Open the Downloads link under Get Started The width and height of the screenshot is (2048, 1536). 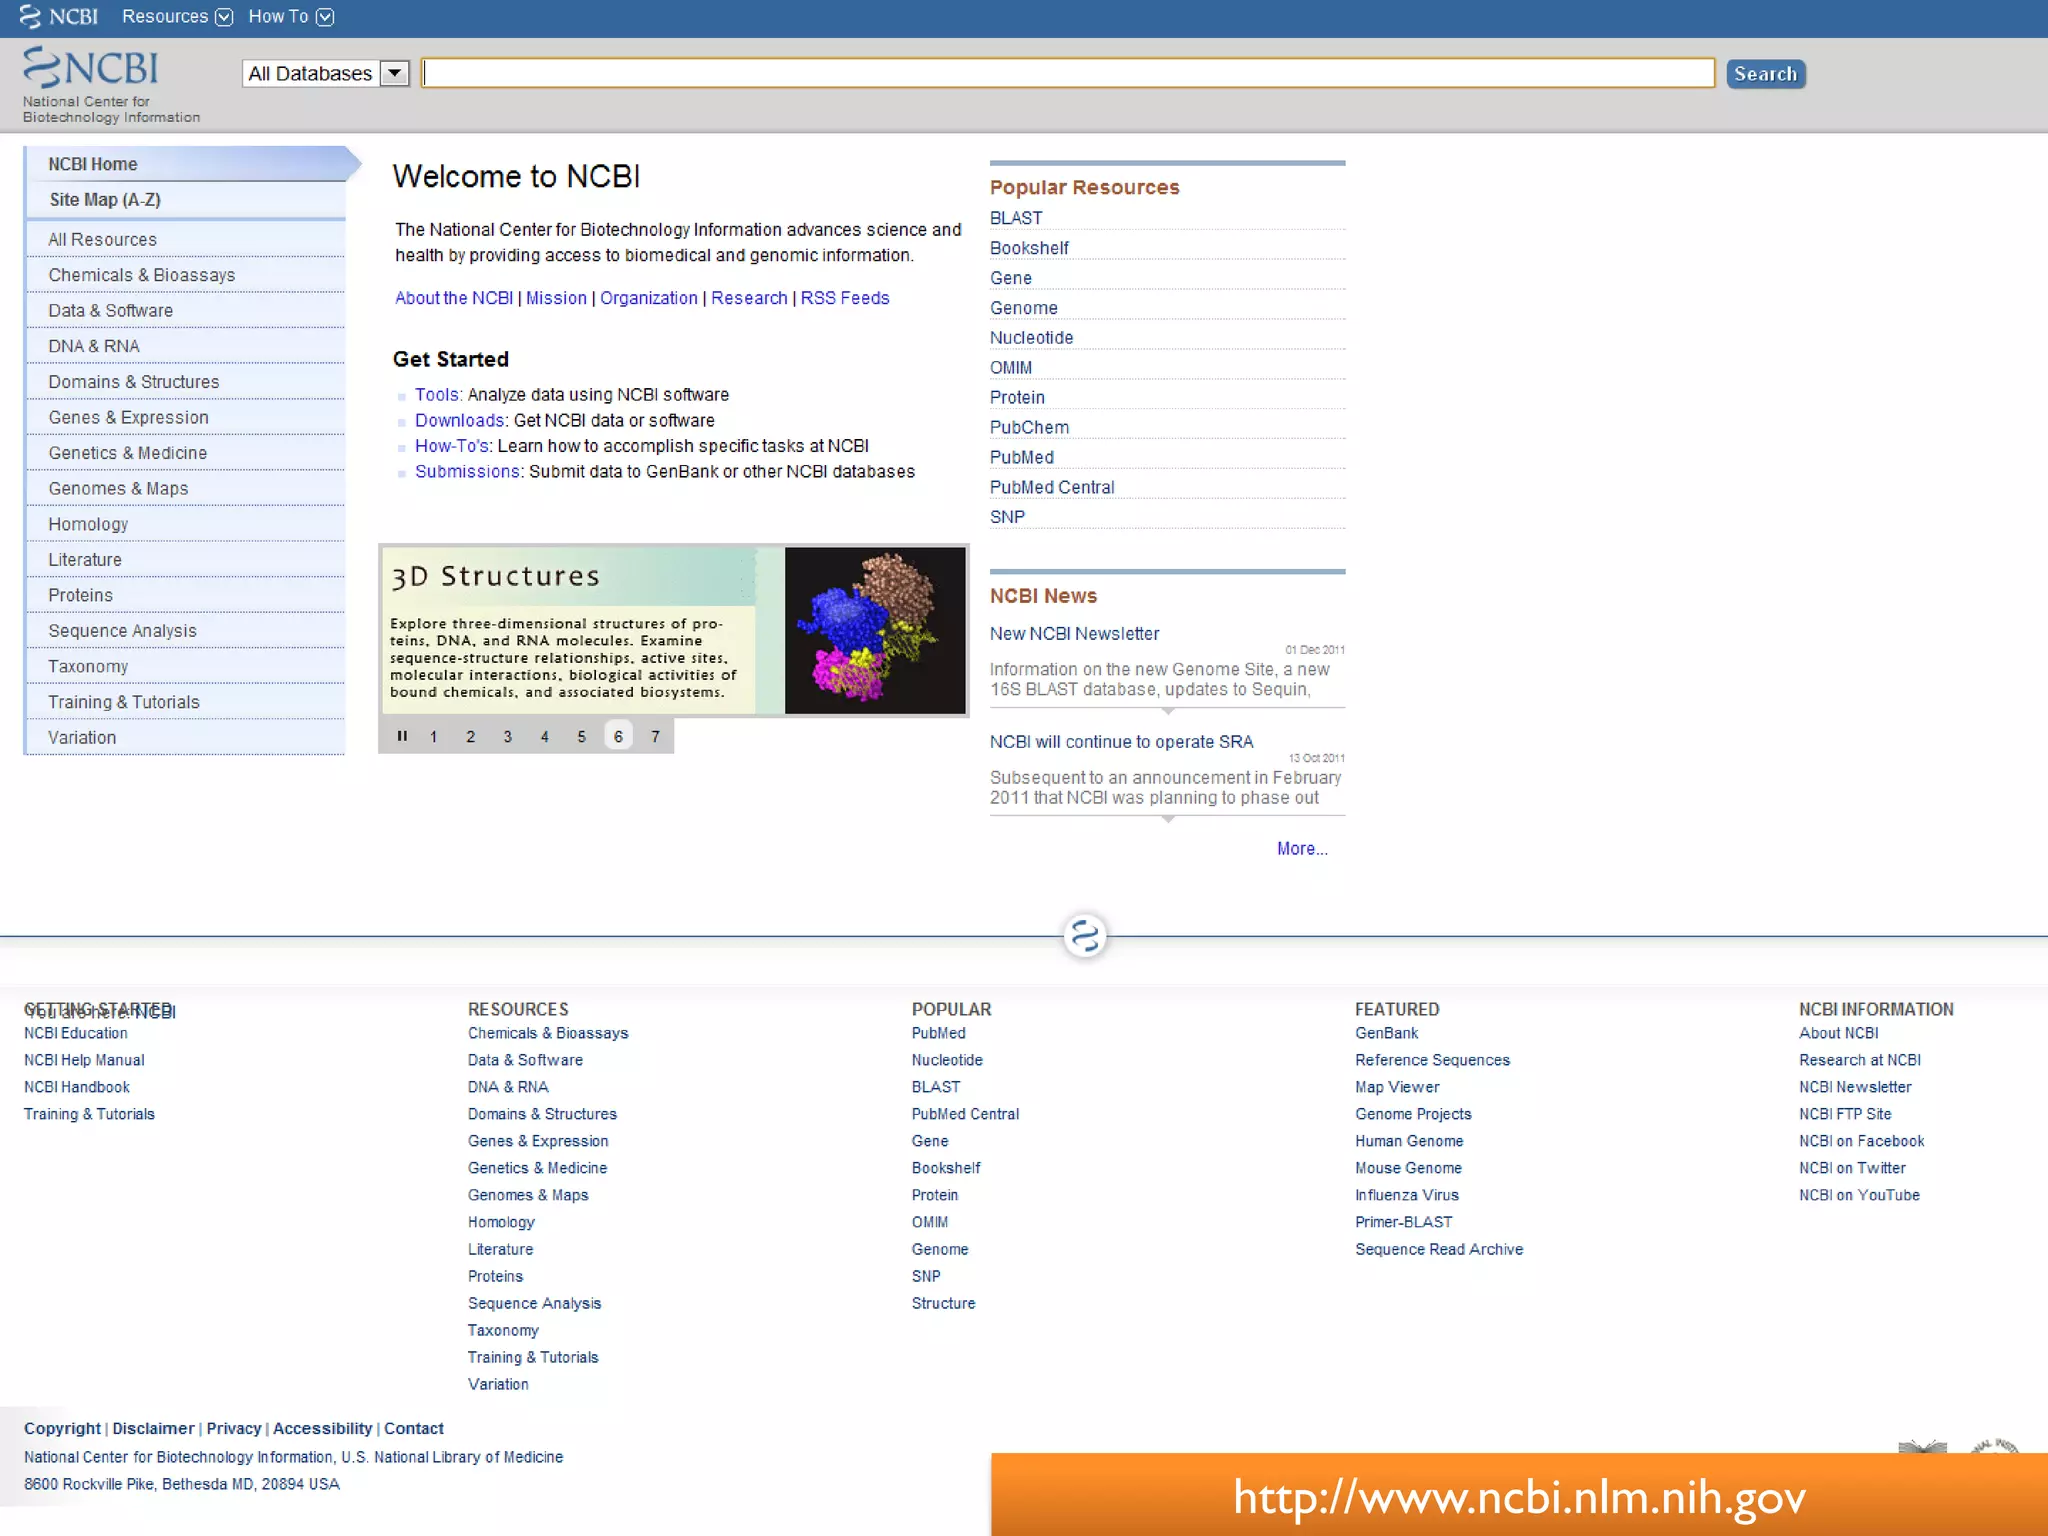click(x=459, y=421)
